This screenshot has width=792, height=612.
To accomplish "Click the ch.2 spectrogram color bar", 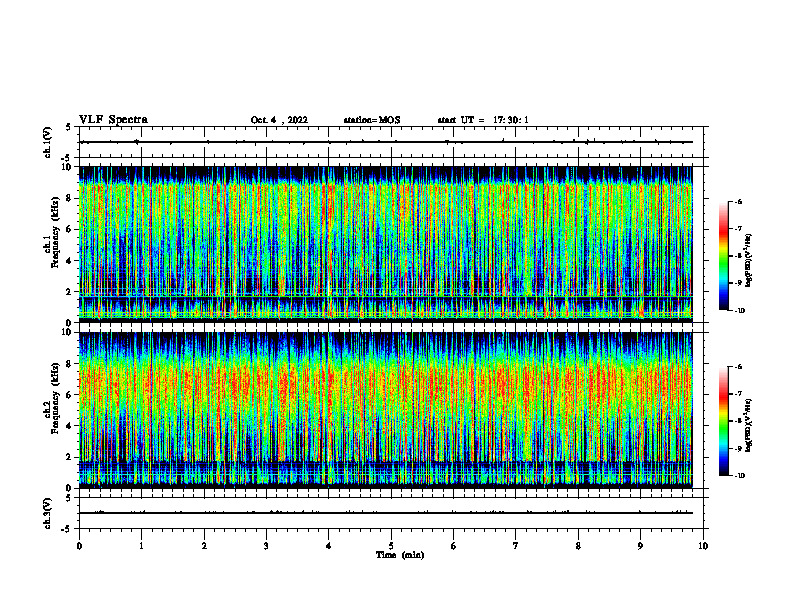I will click(x=723, y=421).
